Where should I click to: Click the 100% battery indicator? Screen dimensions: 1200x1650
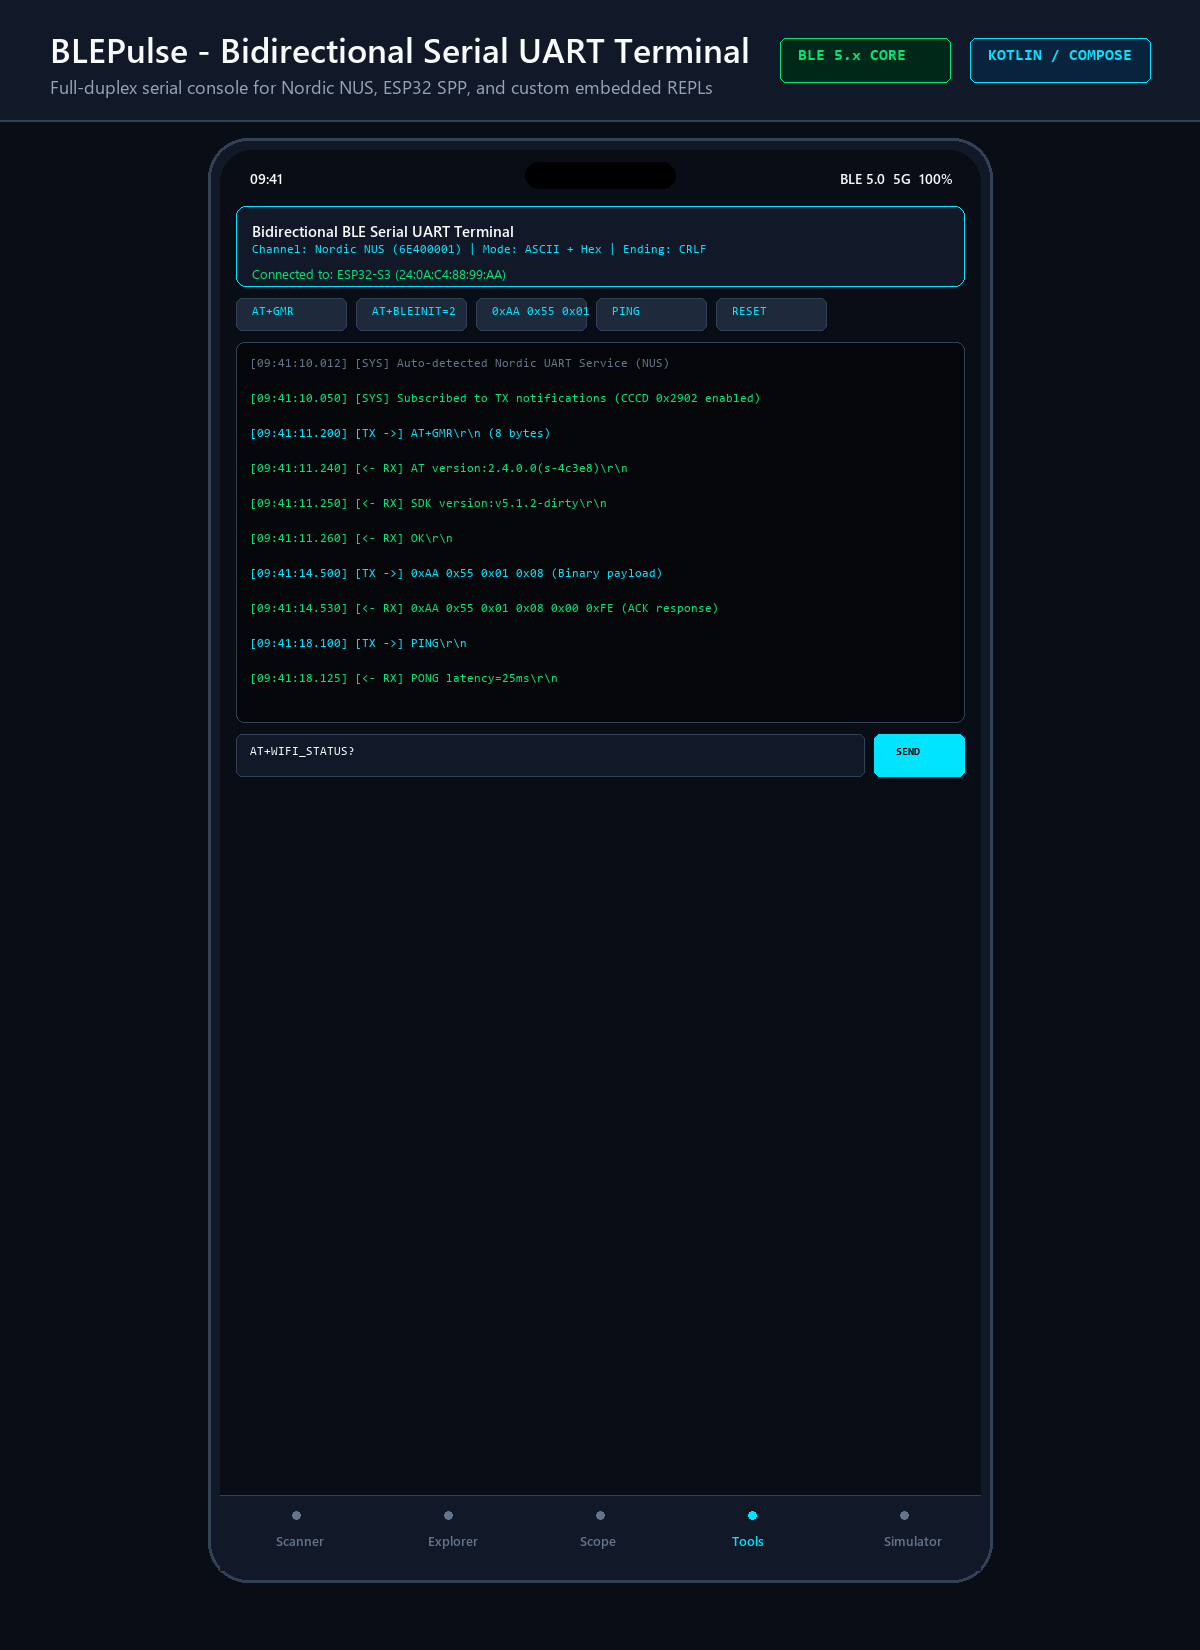(x=936, y=180)
